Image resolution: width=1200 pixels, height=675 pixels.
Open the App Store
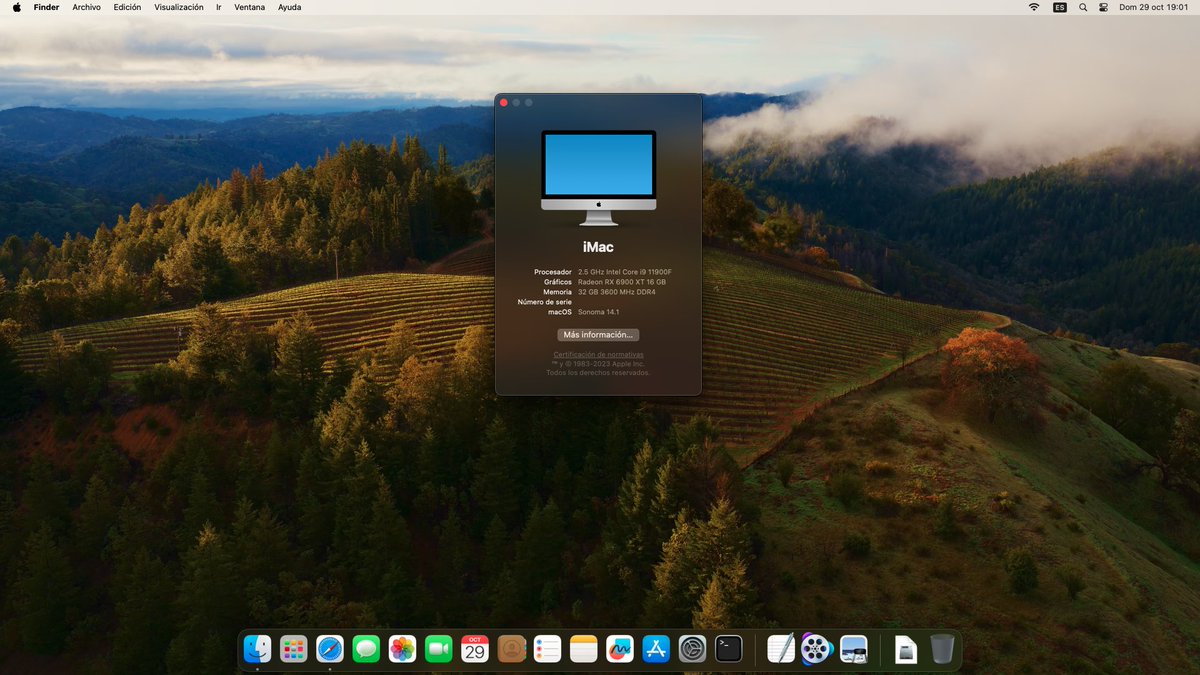(655, 649)
